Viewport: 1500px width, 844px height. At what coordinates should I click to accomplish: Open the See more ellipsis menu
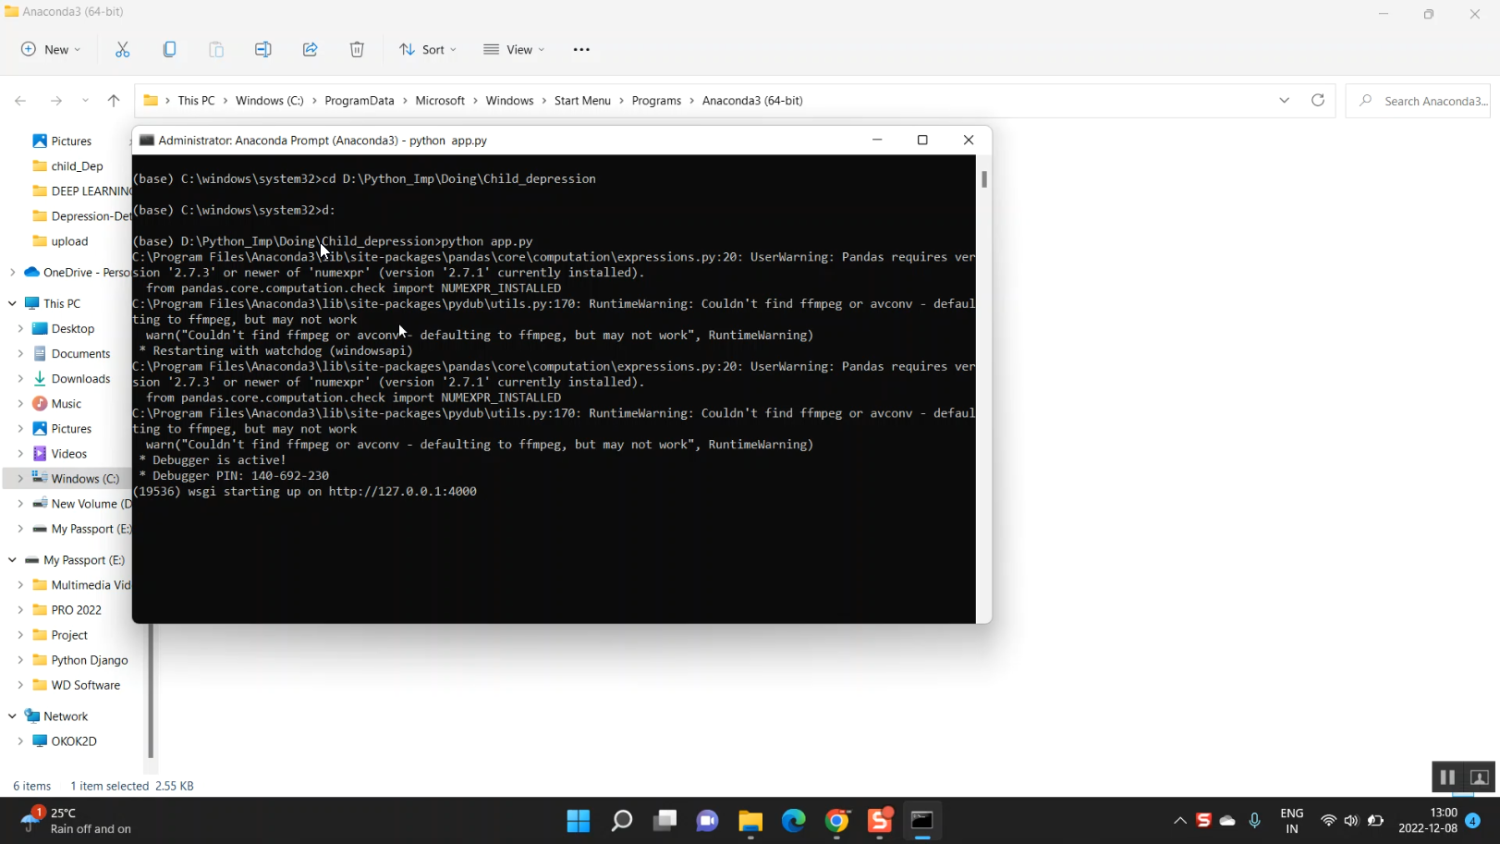pyautogui.click(x=581, y=49)
